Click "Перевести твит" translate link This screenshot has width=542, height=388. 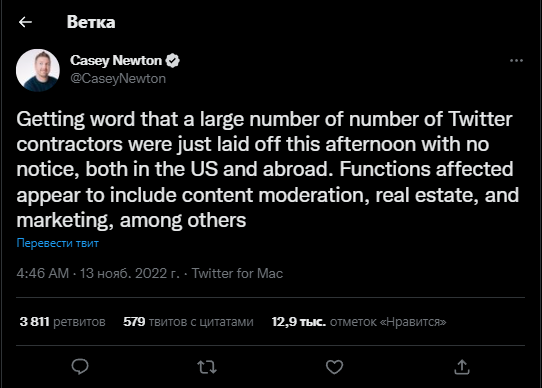pyautogui.click(x=58, y=243)
